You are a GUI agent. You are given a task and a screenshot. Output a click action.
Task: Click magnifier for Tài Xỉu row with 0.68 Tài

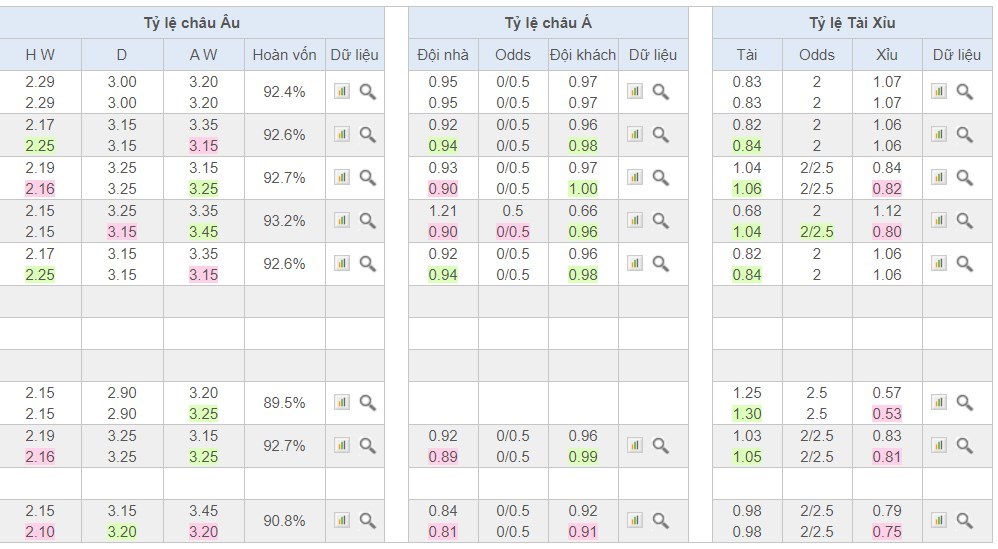tap(965, 220)
